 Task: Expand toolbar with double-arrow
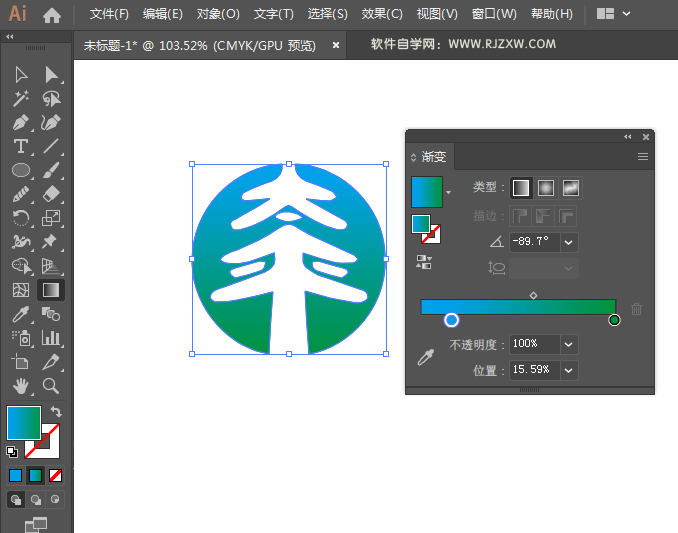pos(10,37)
